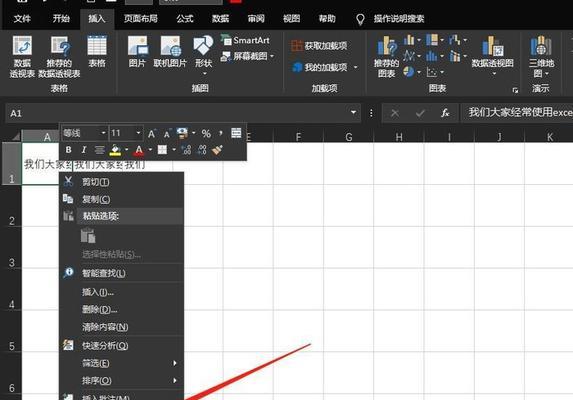The image size is (573, 400).
Task: Insert a Table (表格)
Action: pyautogui.click(x=97, y=52)
